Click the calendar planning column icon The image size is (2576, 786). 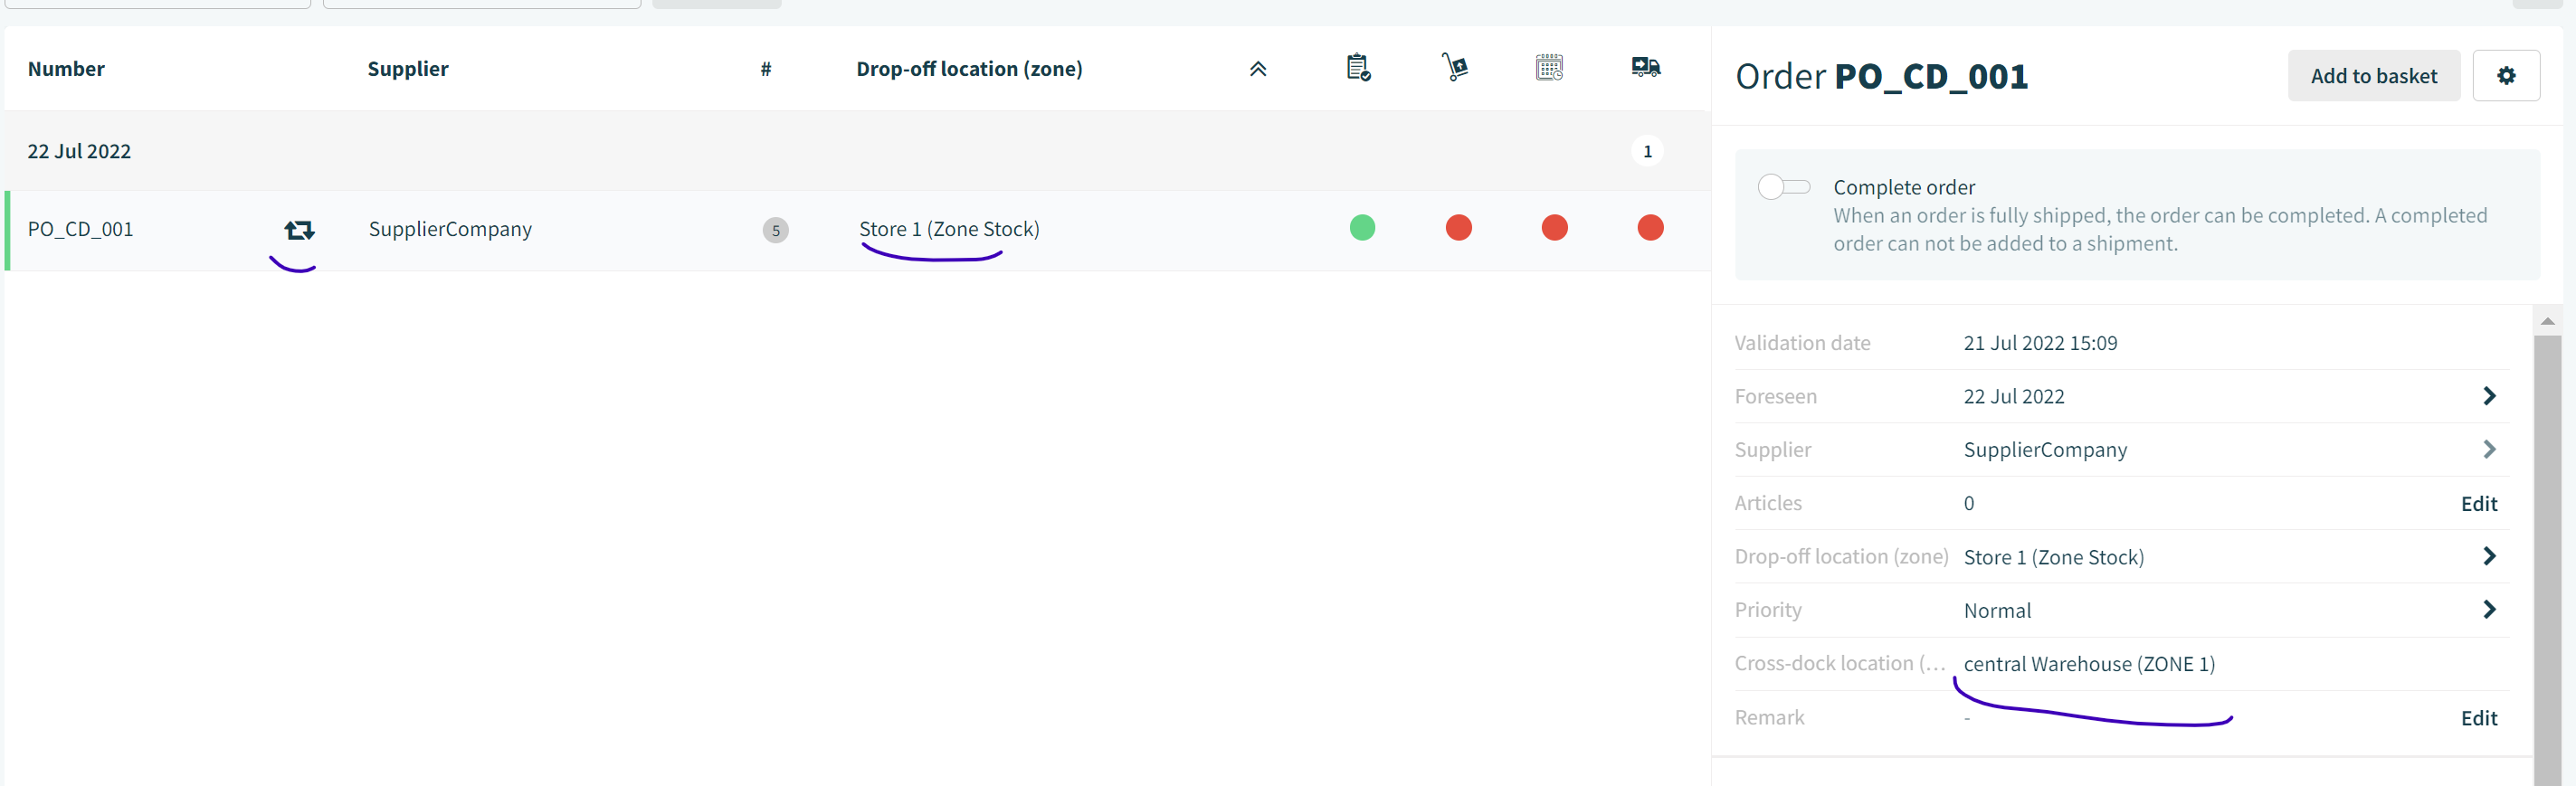pyautogui.click(x=1549, y=67)
